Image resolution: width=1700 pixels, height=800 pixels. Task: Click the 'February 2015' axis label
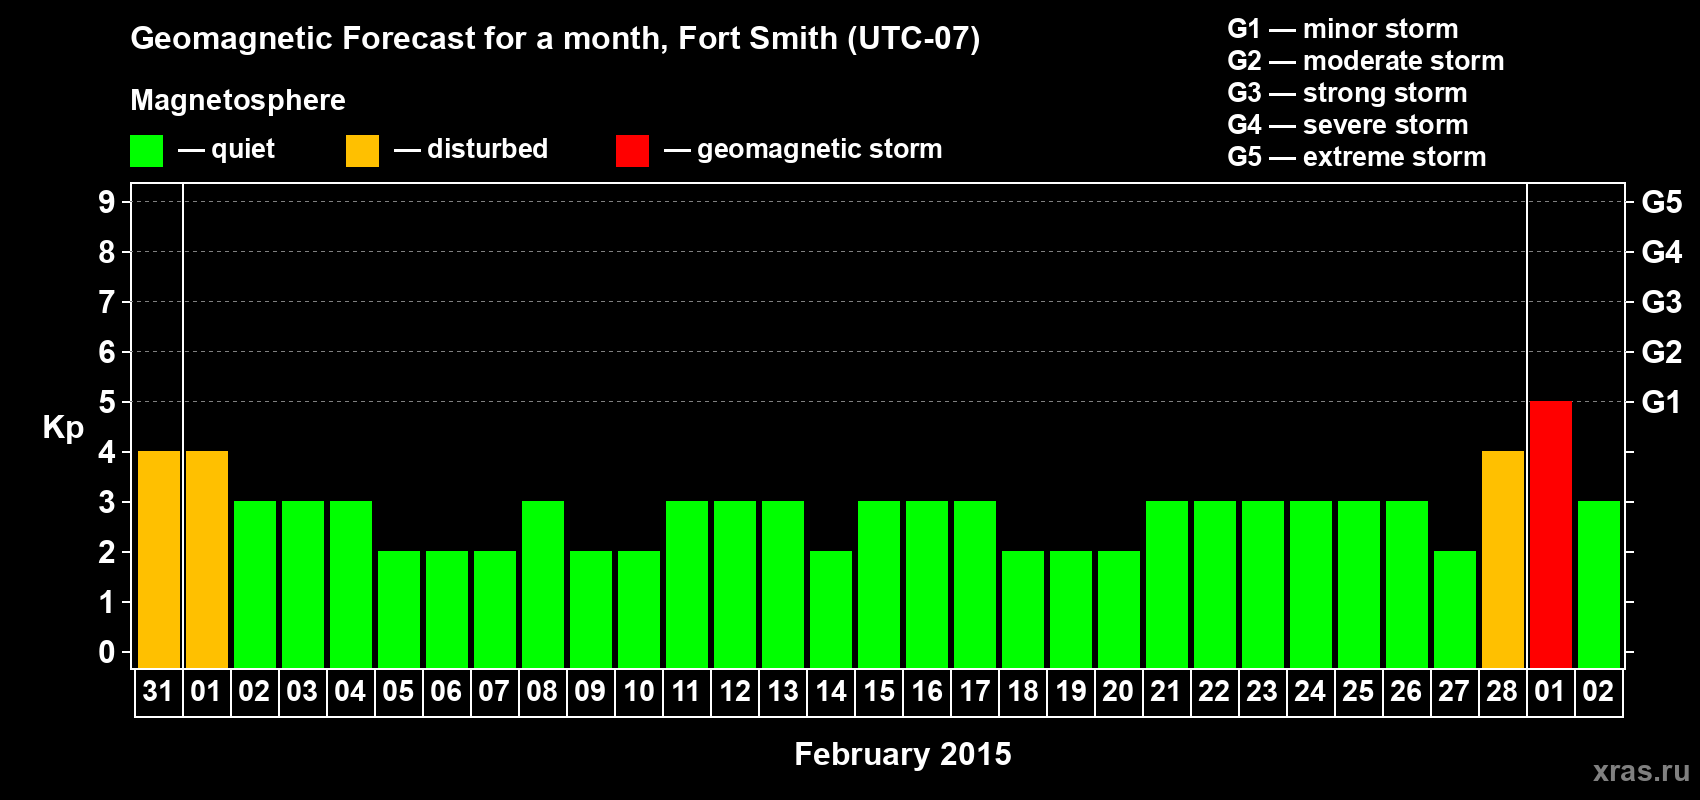click(903, 754)
